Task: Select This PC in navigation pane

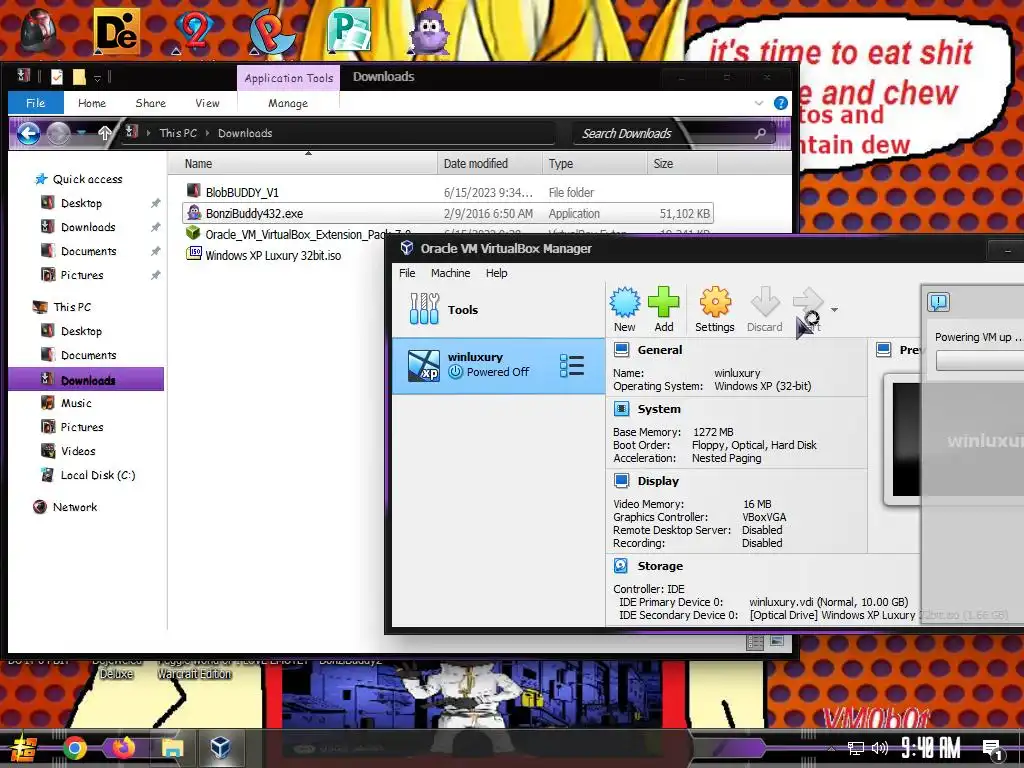Action: 72,307
